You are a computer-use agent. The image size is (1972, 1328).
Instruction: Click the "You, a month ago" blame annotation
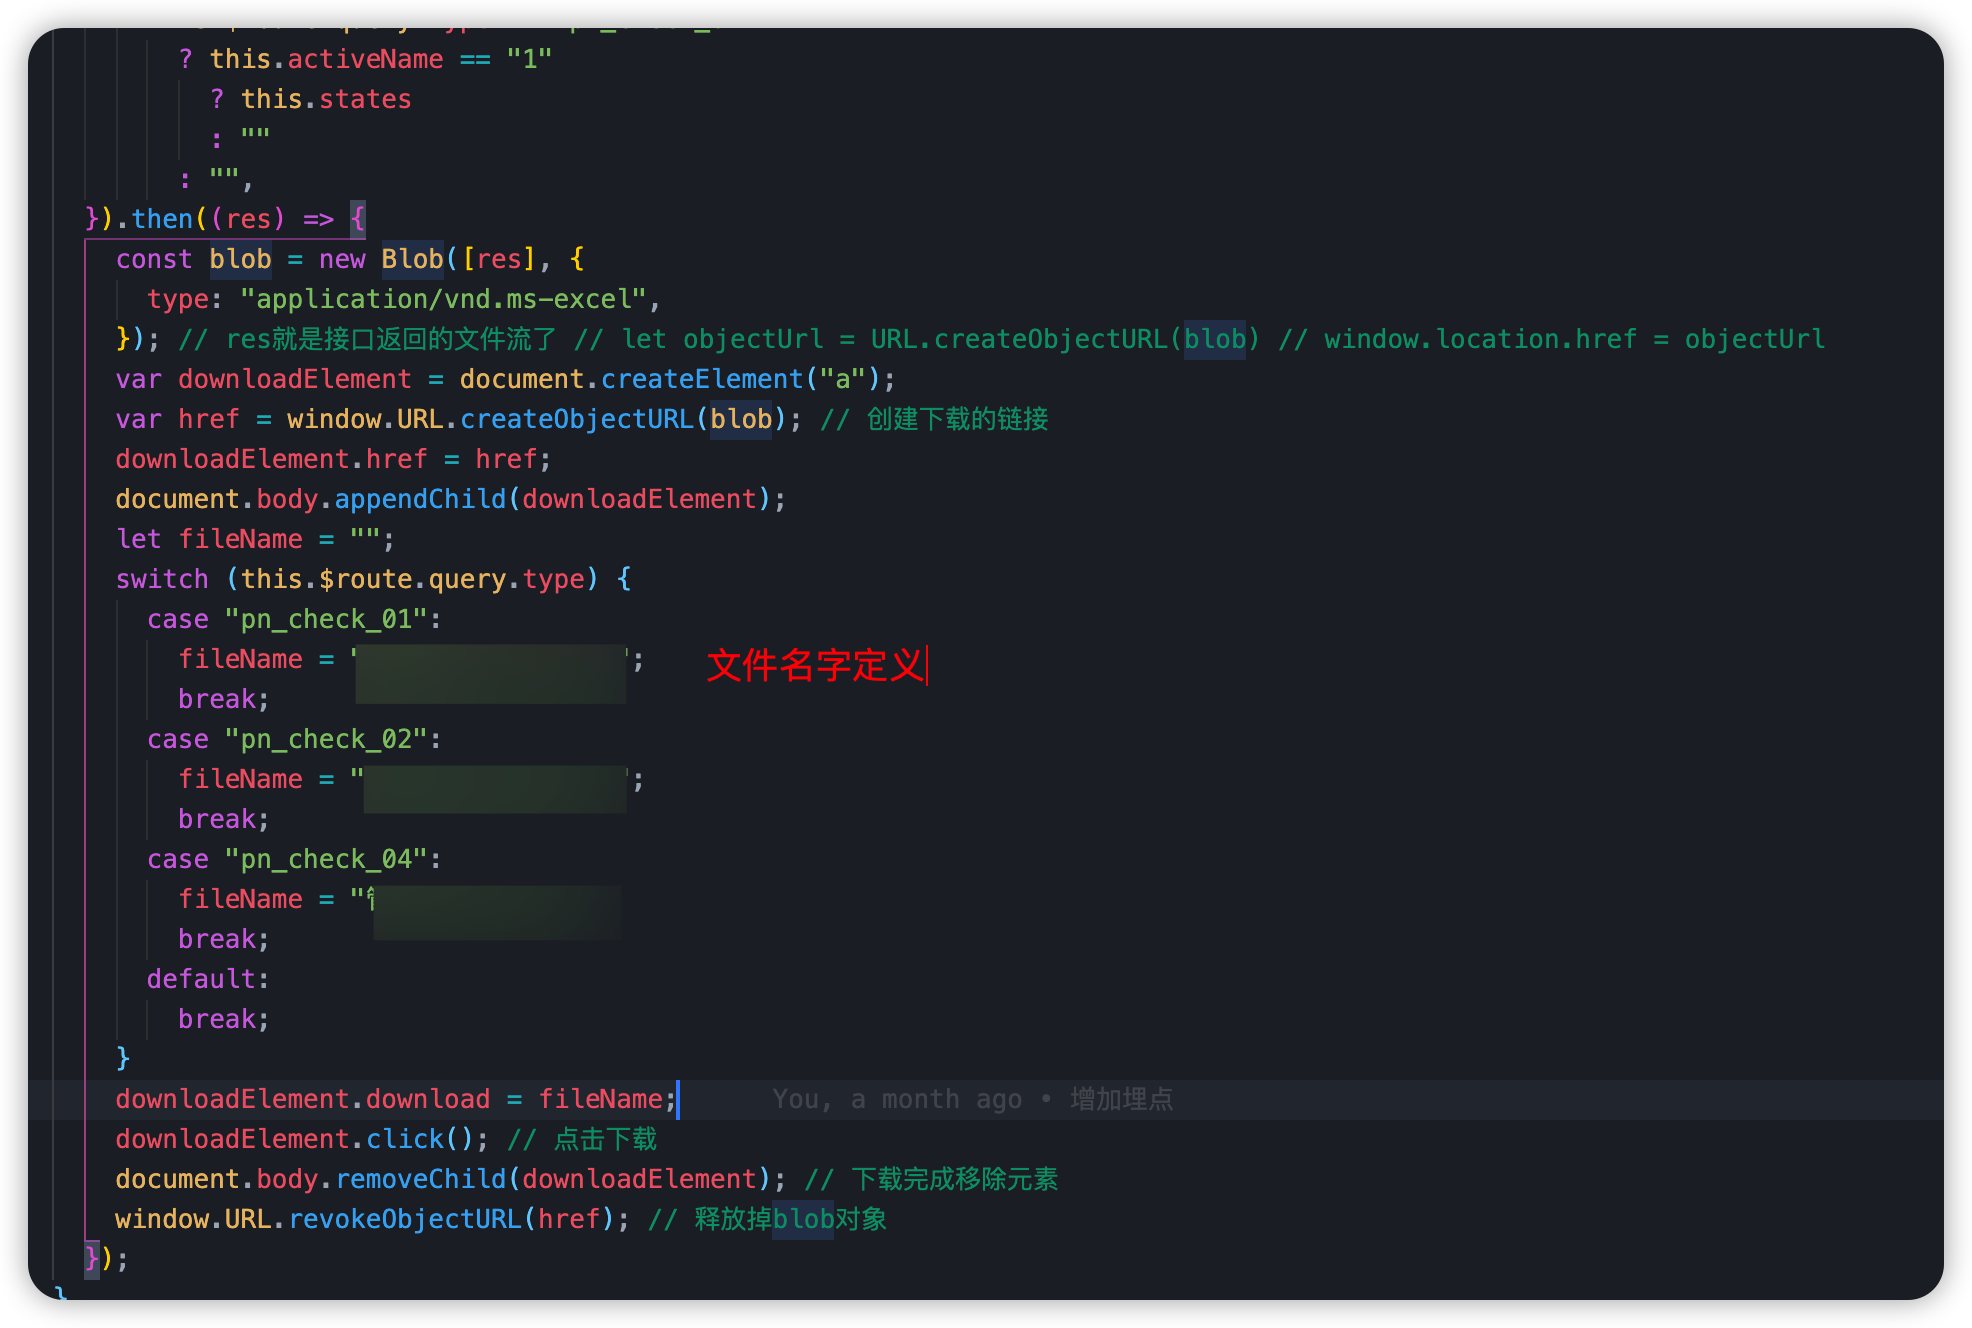pos(896,1099)
